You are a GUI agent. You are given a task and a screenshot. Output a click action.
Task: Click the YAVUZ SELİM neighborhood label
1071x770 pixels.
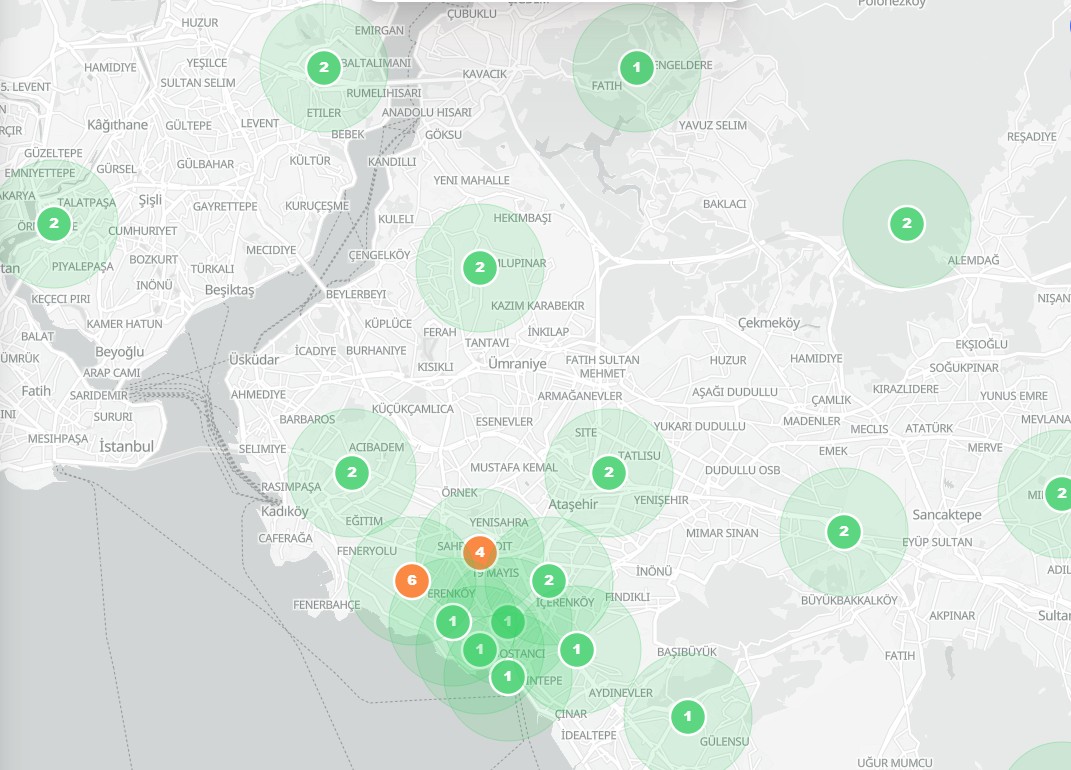pos(712,125)
